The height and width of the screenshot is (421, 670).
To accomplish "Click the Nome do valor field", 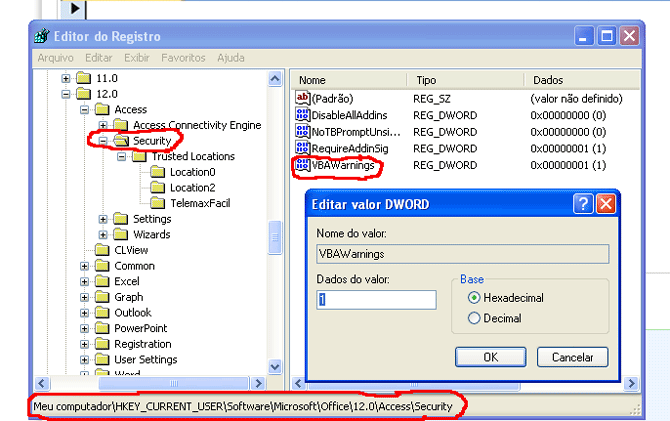I will click(463, 254).
